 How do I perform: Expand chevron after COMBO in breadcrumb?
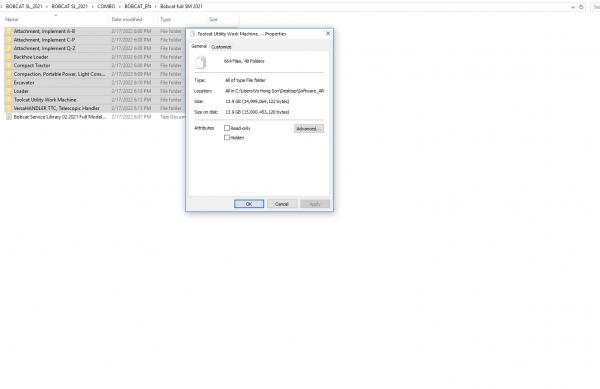coord(120,7)
